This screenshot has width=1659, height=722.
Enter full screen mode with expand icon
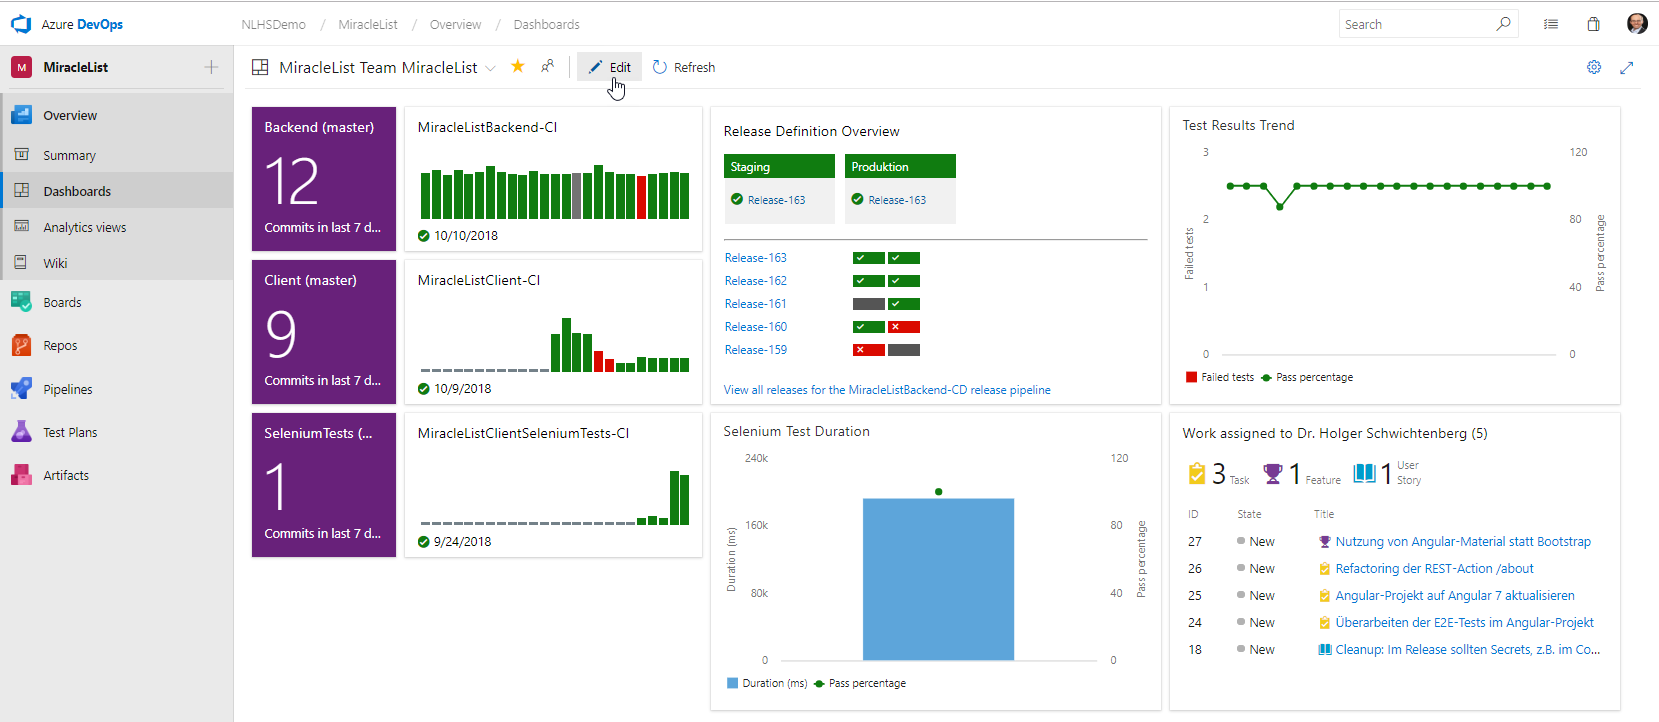1627,67
